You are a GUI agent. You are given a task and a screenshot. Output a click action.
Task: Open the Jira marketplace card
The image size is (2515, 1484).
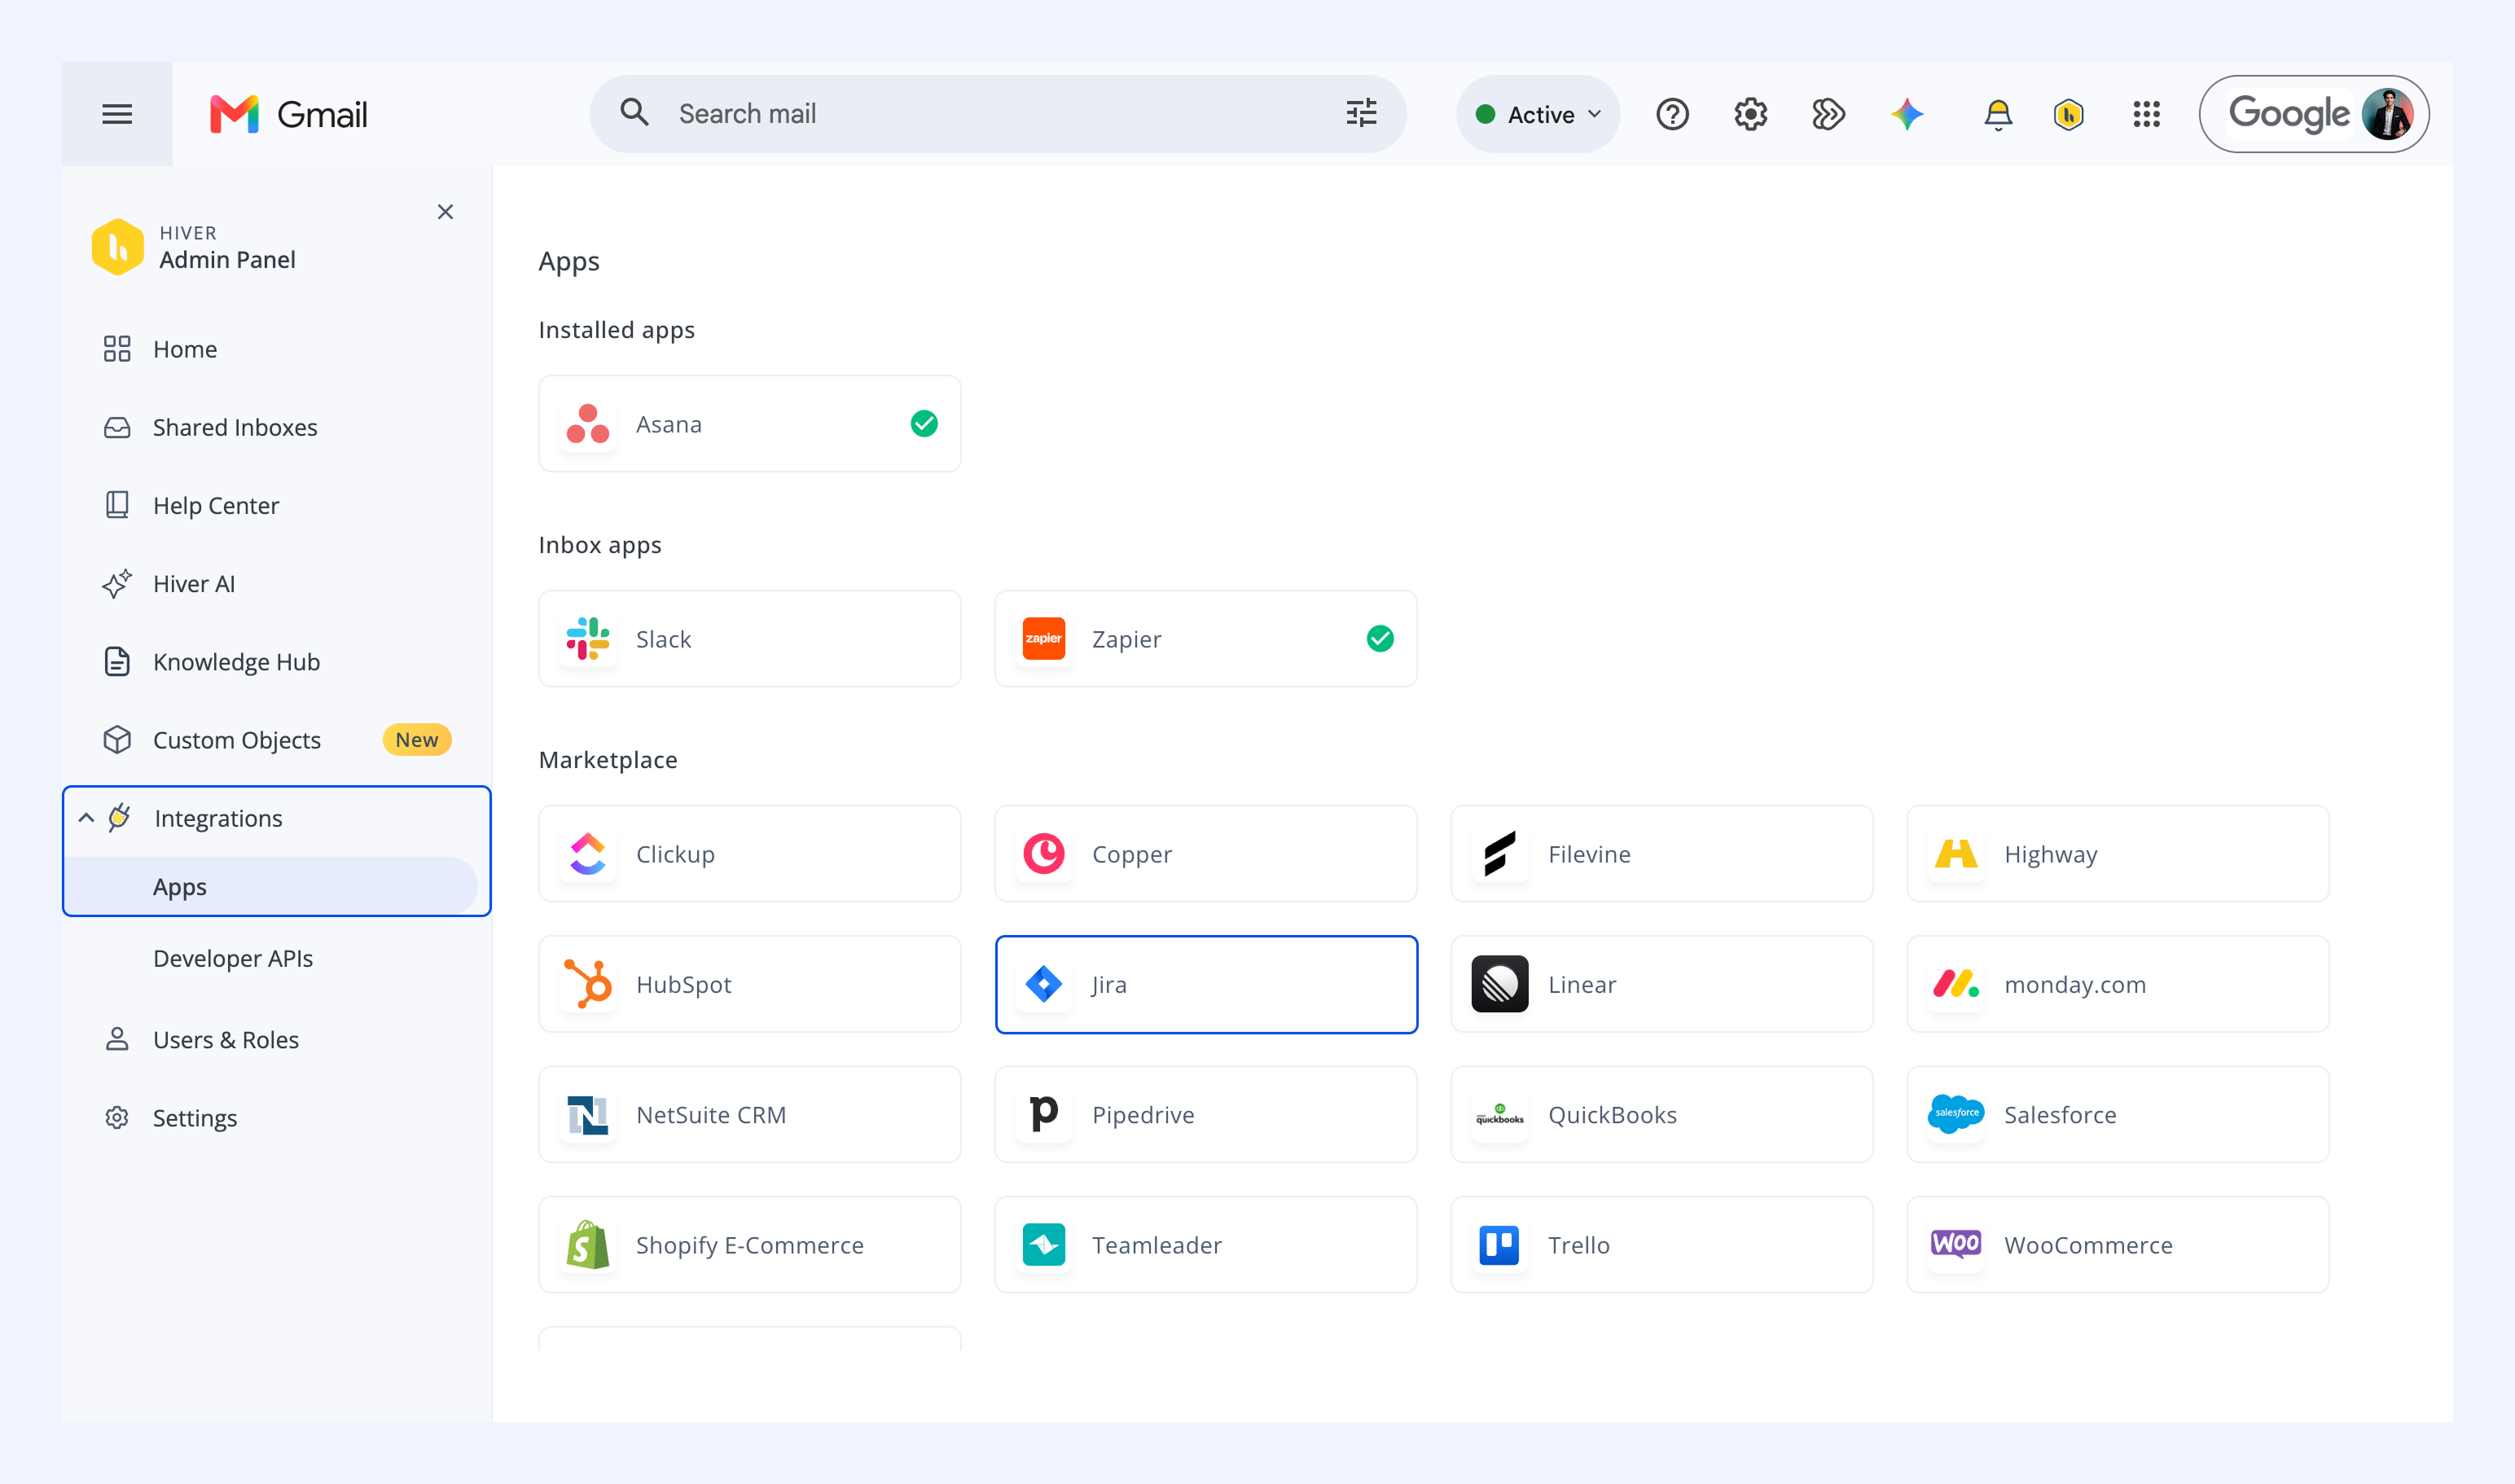tap(1206, 984)
